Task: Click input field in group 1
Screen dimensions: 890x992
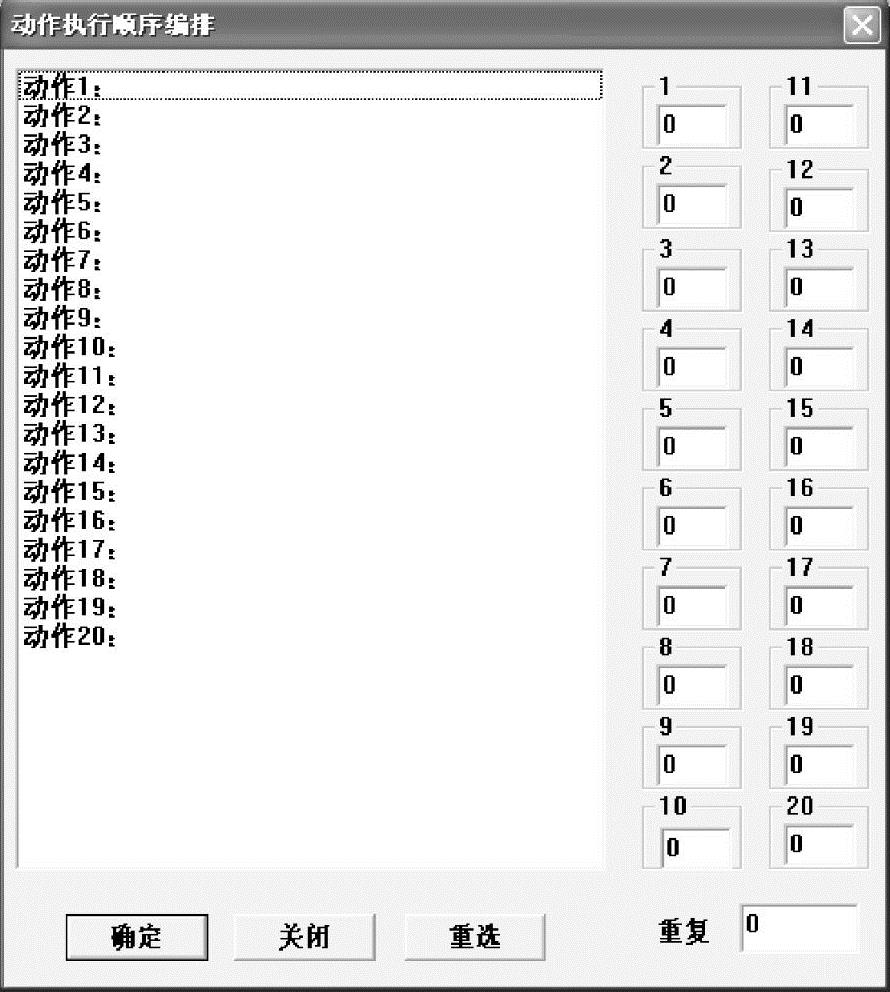Action: tap(691, 125)
